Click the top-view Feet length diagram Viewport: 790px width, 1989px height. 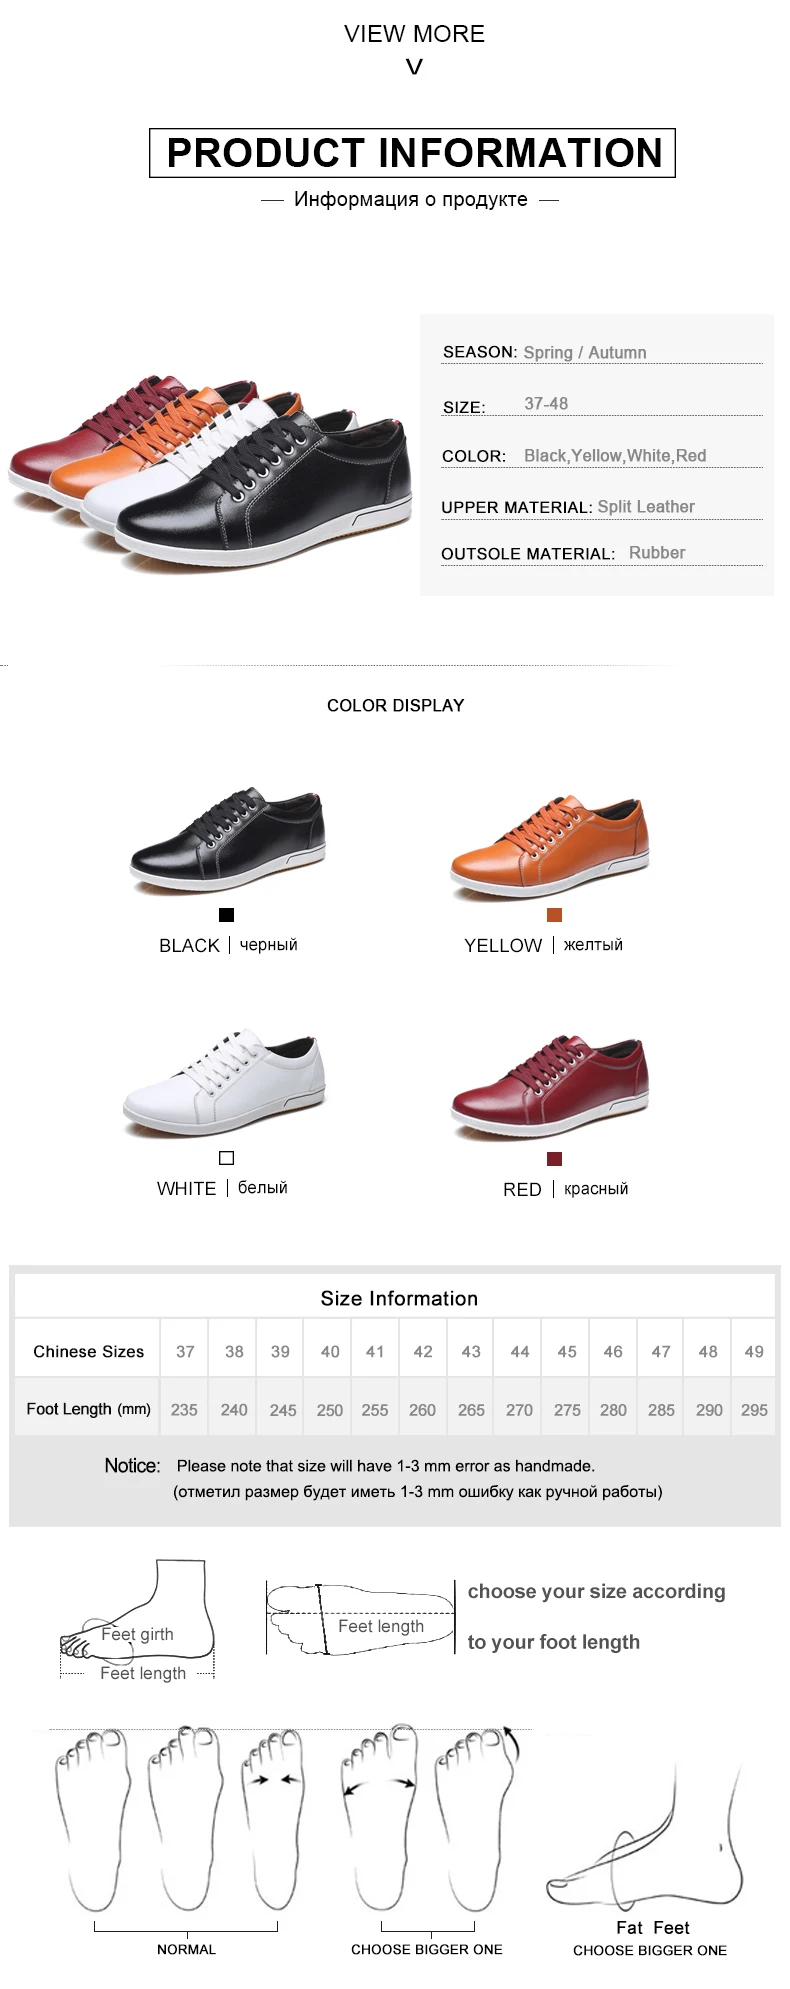361,1618
